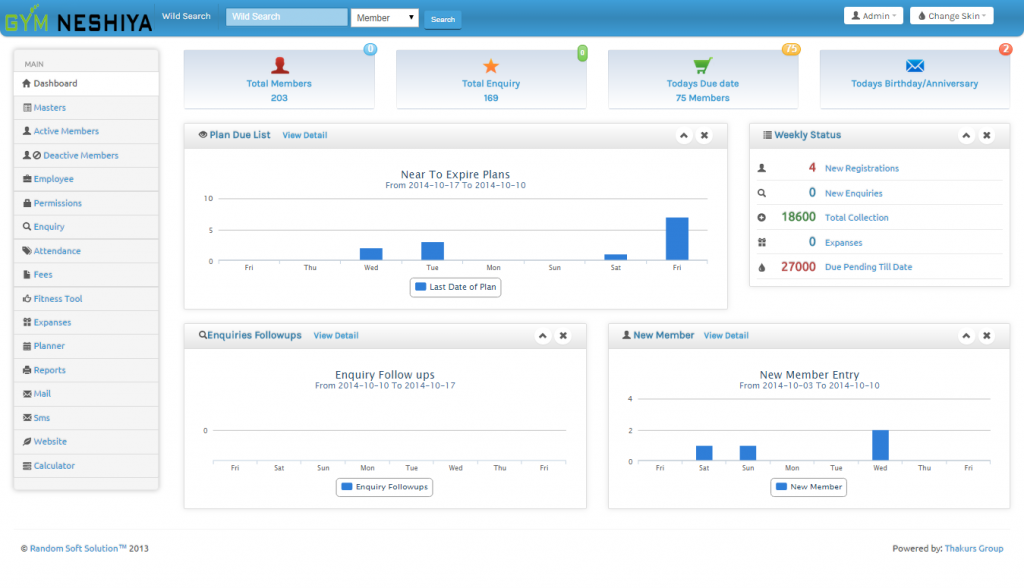Open Expanses in the sidebar menu
This screenshot has width=1024, height=588.
point(86,322)
